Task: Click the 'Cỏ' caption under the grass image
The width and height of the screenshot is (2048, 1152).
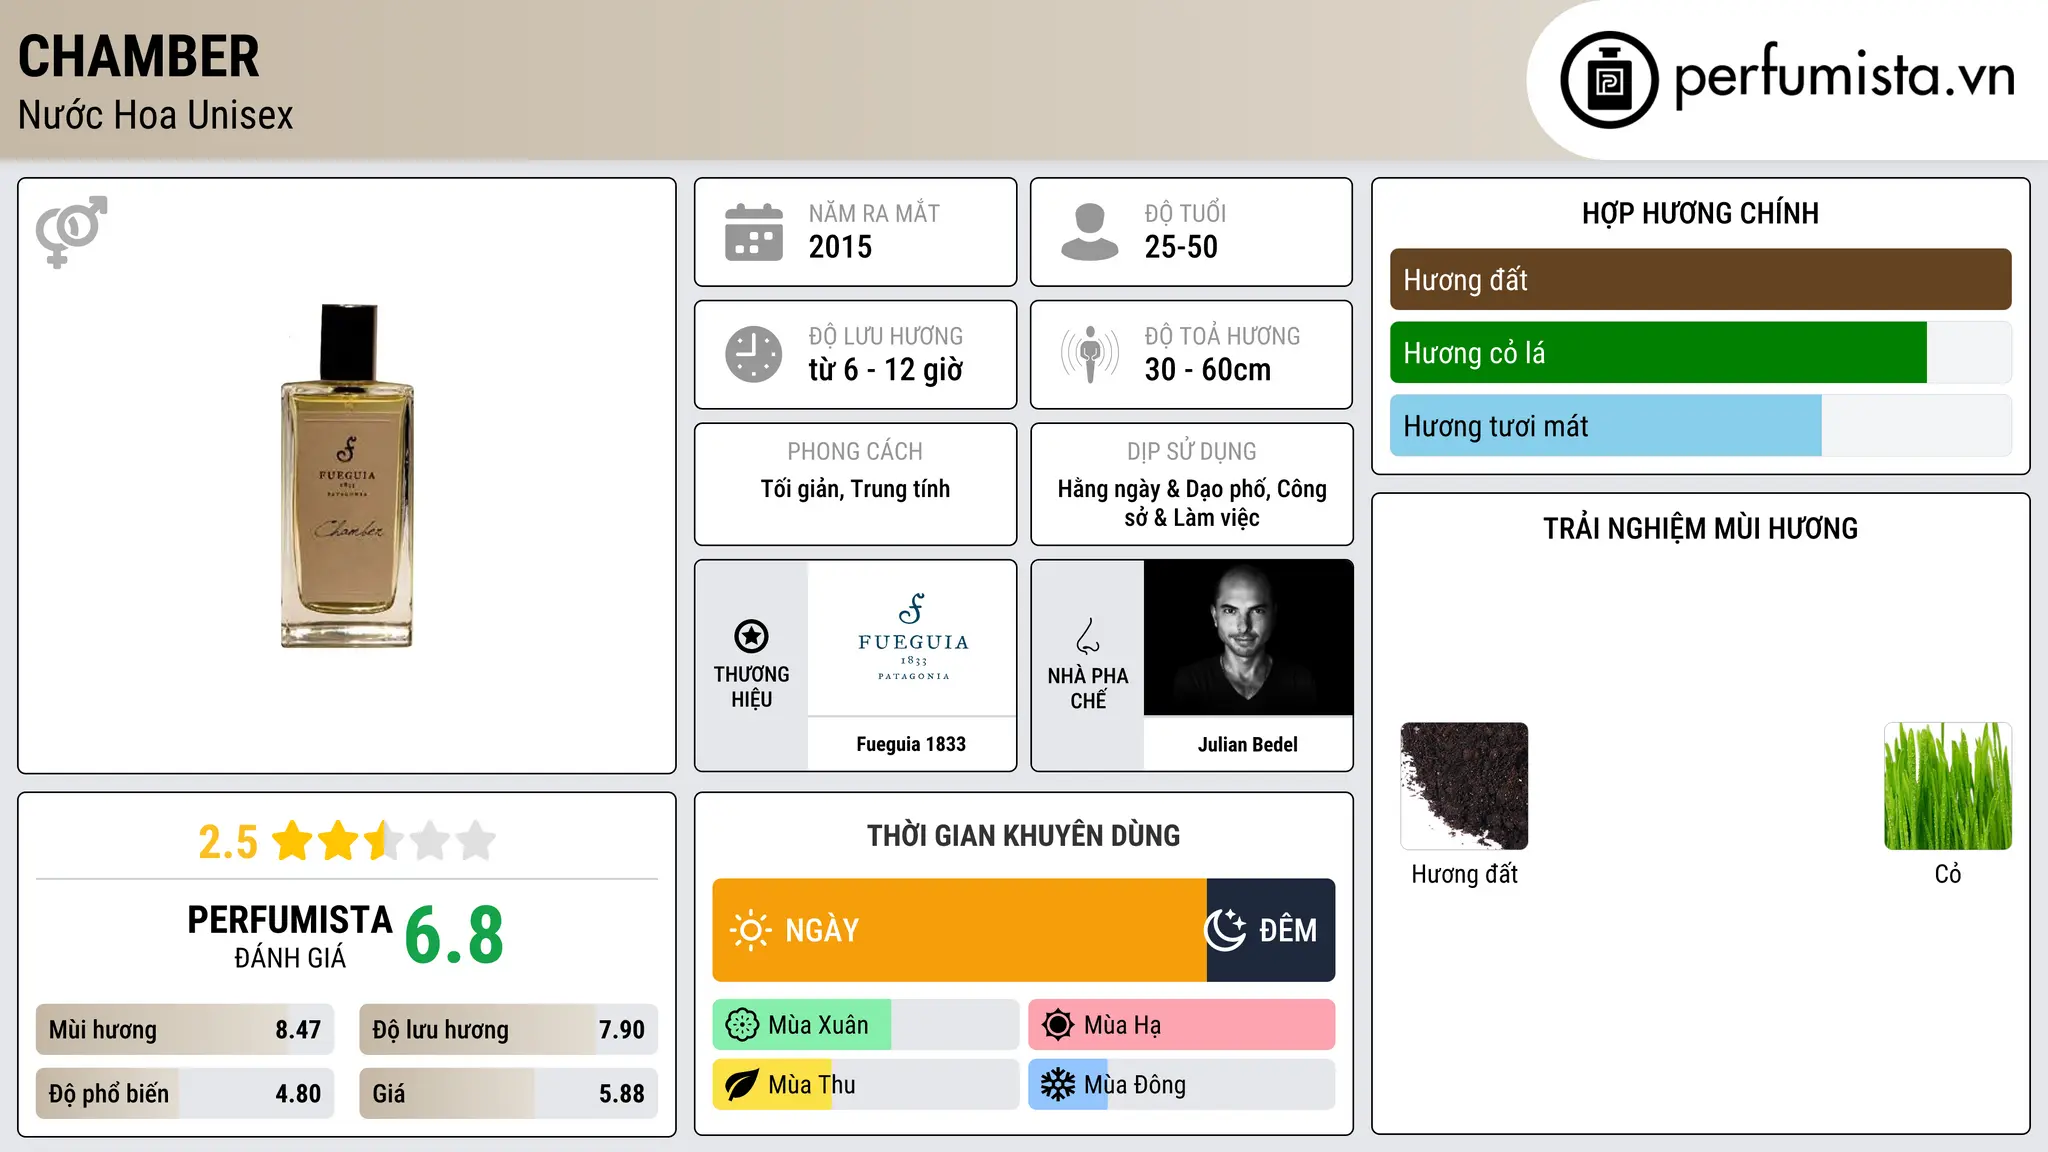Action: click(x=1948, y=874)
